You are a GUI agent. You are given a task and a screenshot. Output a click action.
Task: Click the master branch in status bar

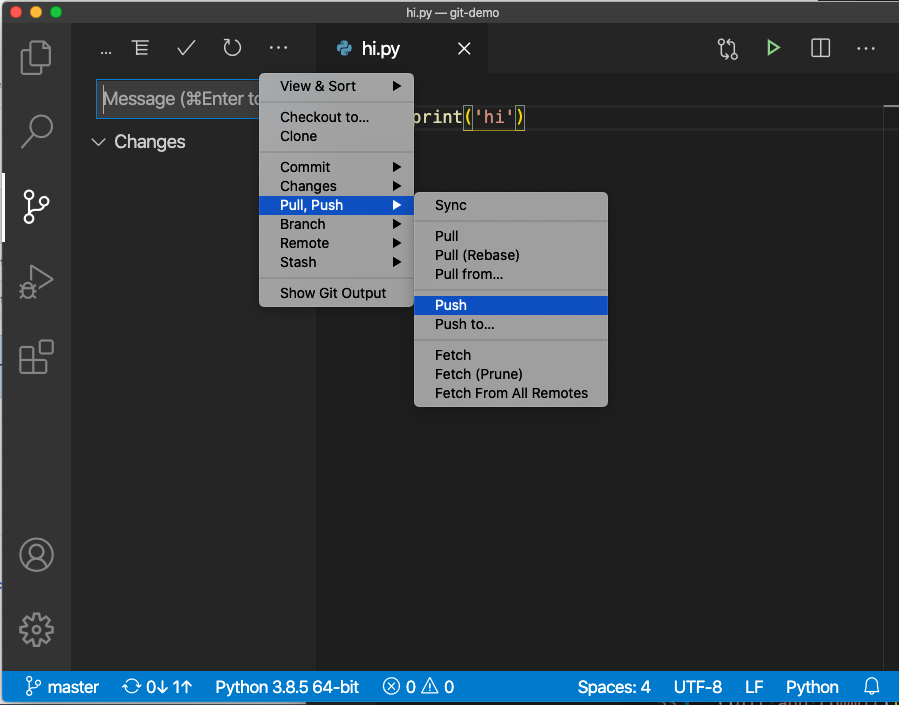pos(63,687)
